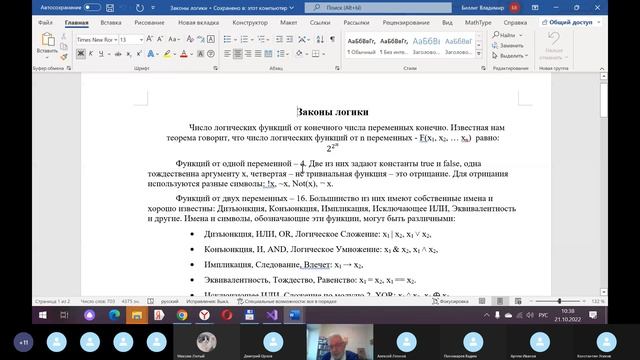Toggle italic formatting (К) in ribbon
This screenshot has width=640, height=360.
(x=91, y=53)
